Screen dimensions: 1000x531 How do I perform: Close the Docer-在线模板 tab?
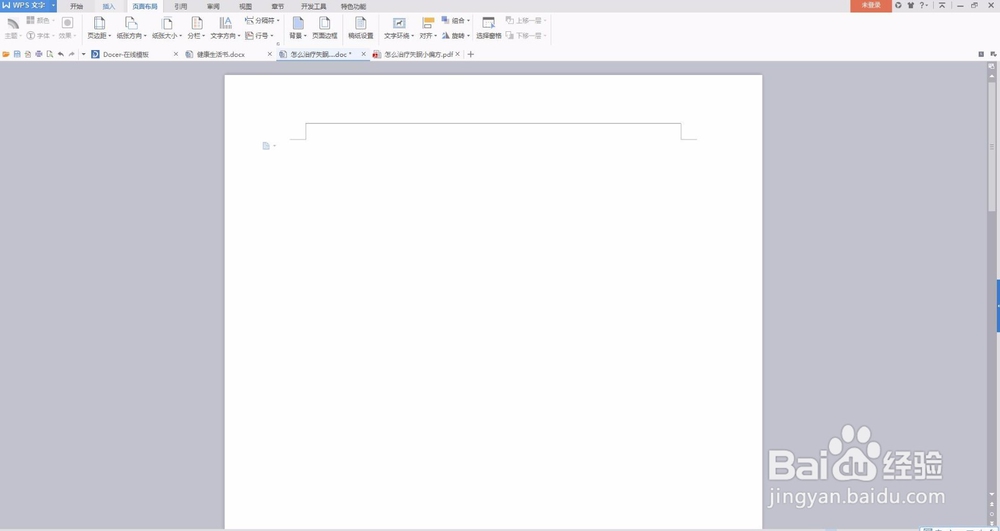[176, 54]
